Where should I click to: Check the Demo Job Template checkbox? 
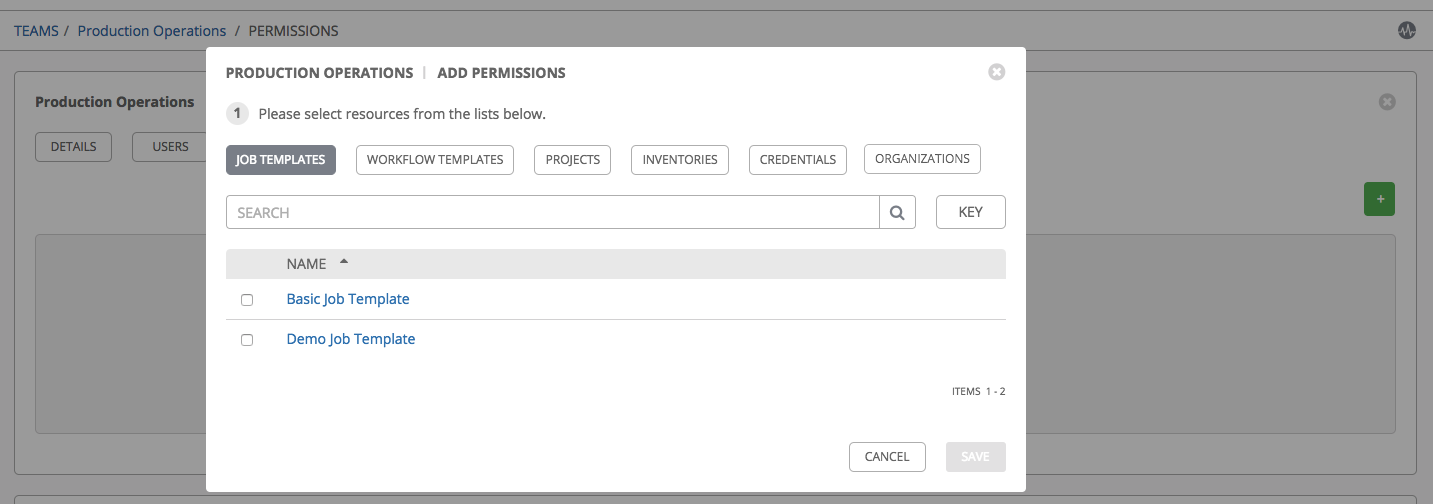tap(247, 340)
